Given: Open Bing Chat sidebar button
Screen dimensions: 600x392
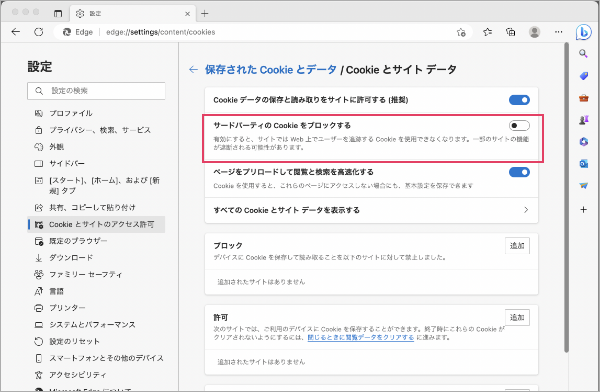Looking at the screenshot, I should [x=584, y=33].
